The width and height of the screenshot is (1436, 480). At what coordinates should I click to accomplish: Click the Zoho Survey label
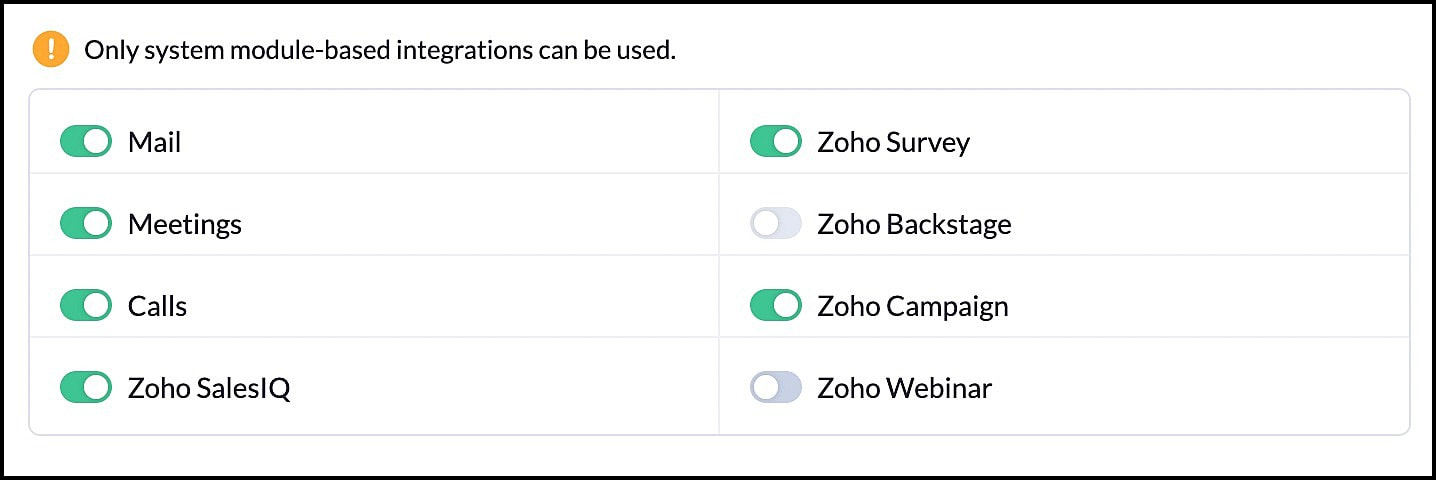tap(893, 143)
